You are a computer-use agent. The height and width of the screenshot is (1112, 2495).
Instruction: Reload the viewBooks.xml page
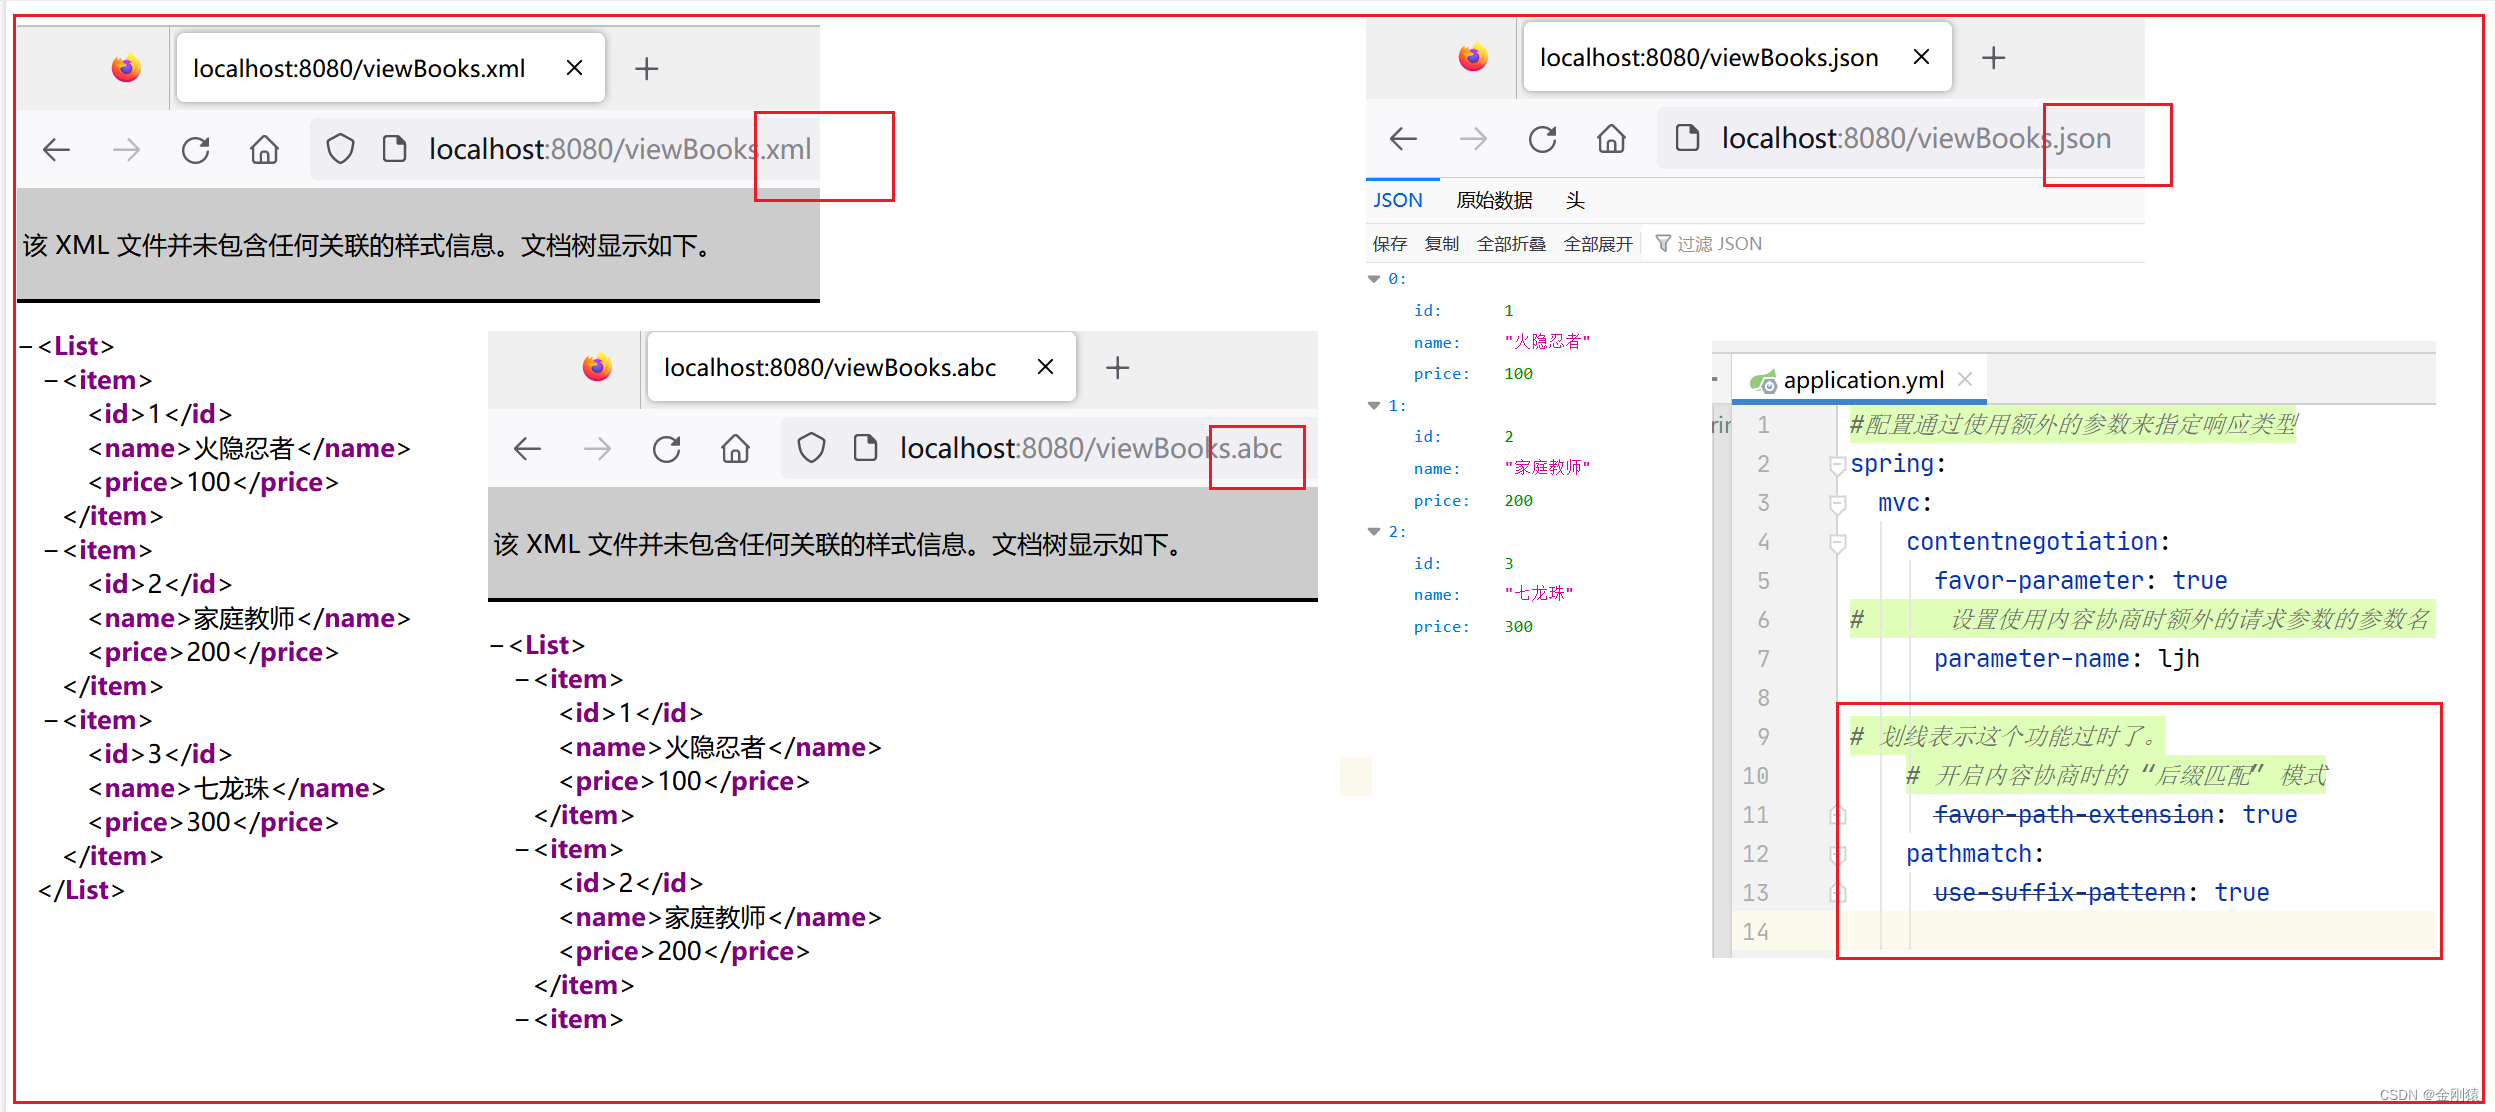point(195,150)
